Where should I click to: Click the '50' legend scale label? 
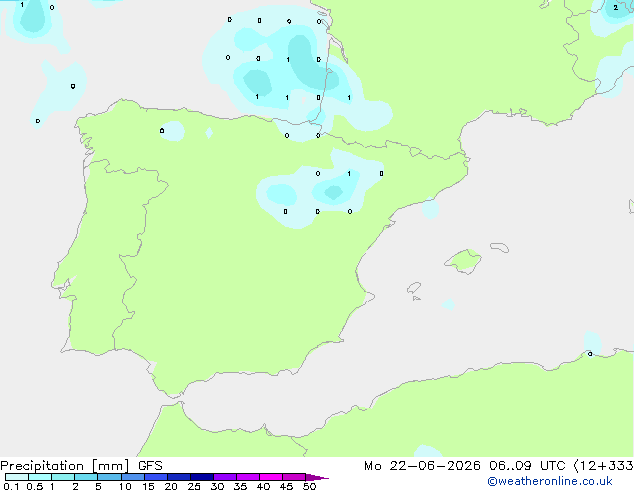click(x=309, y=486)
